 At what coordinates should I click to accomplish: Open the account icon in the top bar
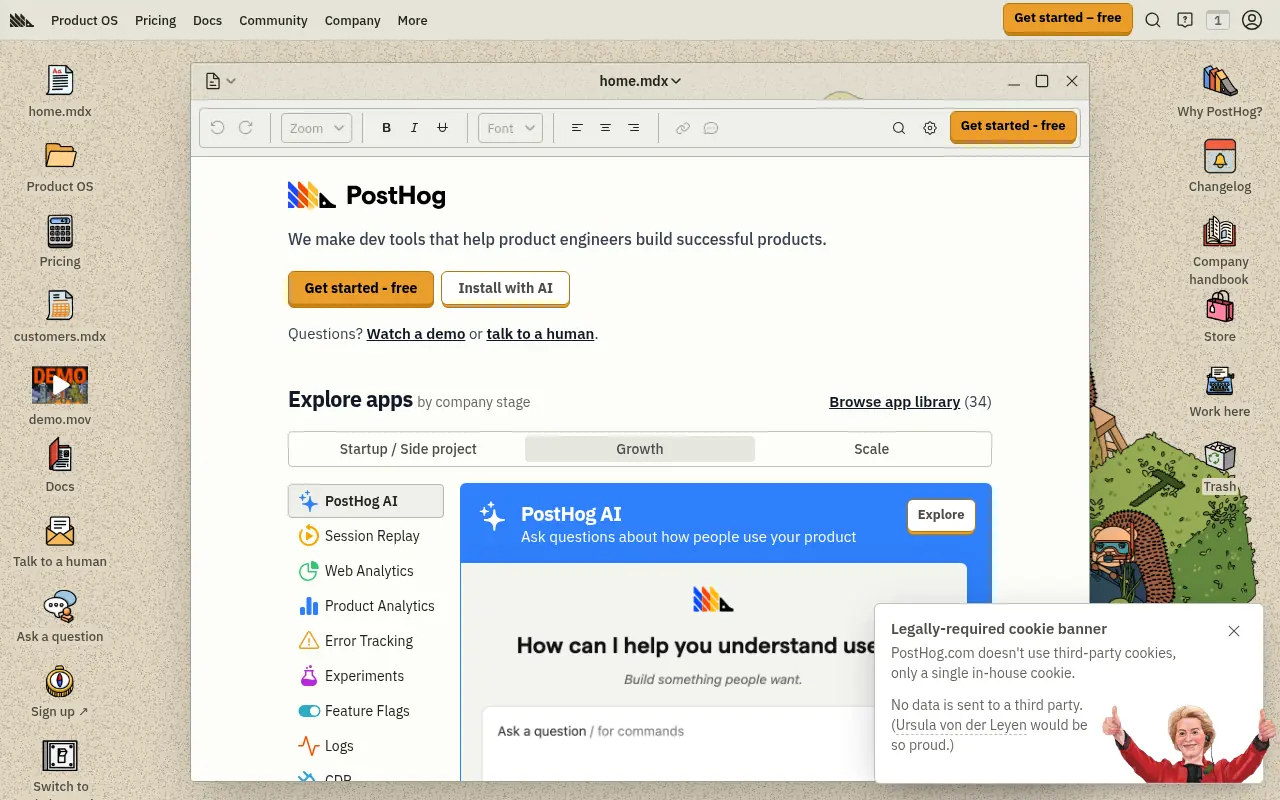pos(1252,20)
